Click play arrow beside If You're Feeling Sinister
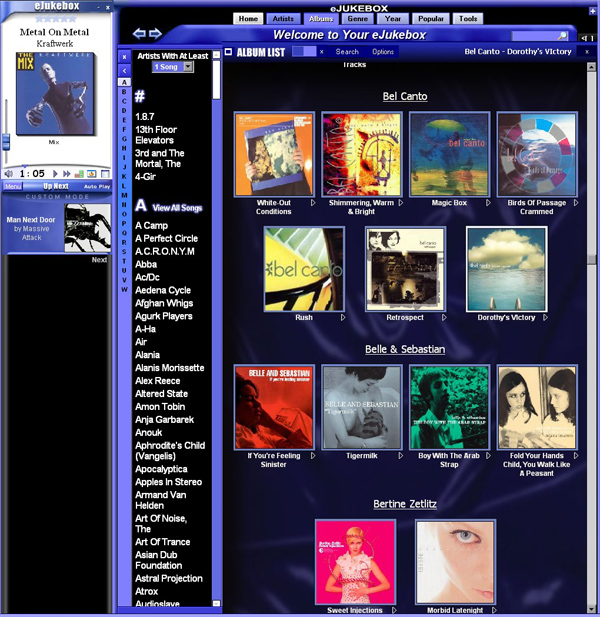Image resolution: width=600 pixels, height=617 pixels. pyautogui.click(x=313, y=456)
